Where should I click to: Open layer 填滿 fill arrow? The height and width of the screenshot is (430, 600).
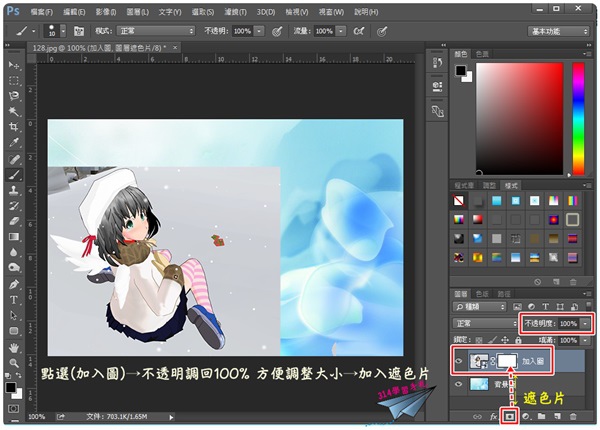point(585,340)
